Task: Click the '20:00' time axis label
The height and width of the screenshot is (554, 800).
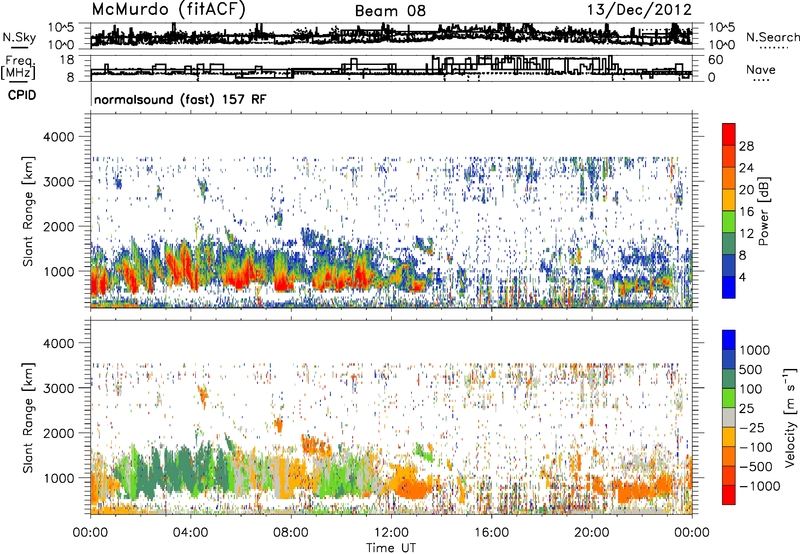Action: pos(592,533)
